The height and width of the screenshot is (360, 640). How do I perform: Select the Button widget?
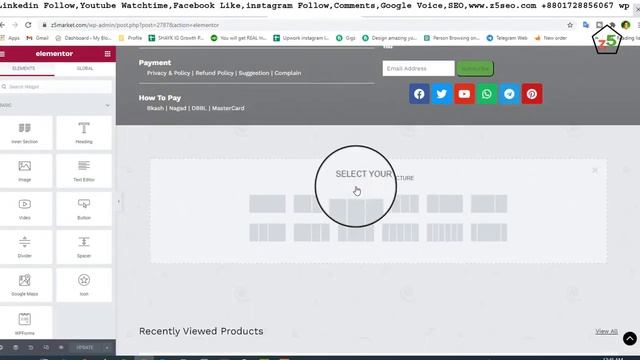coord(84,209)
